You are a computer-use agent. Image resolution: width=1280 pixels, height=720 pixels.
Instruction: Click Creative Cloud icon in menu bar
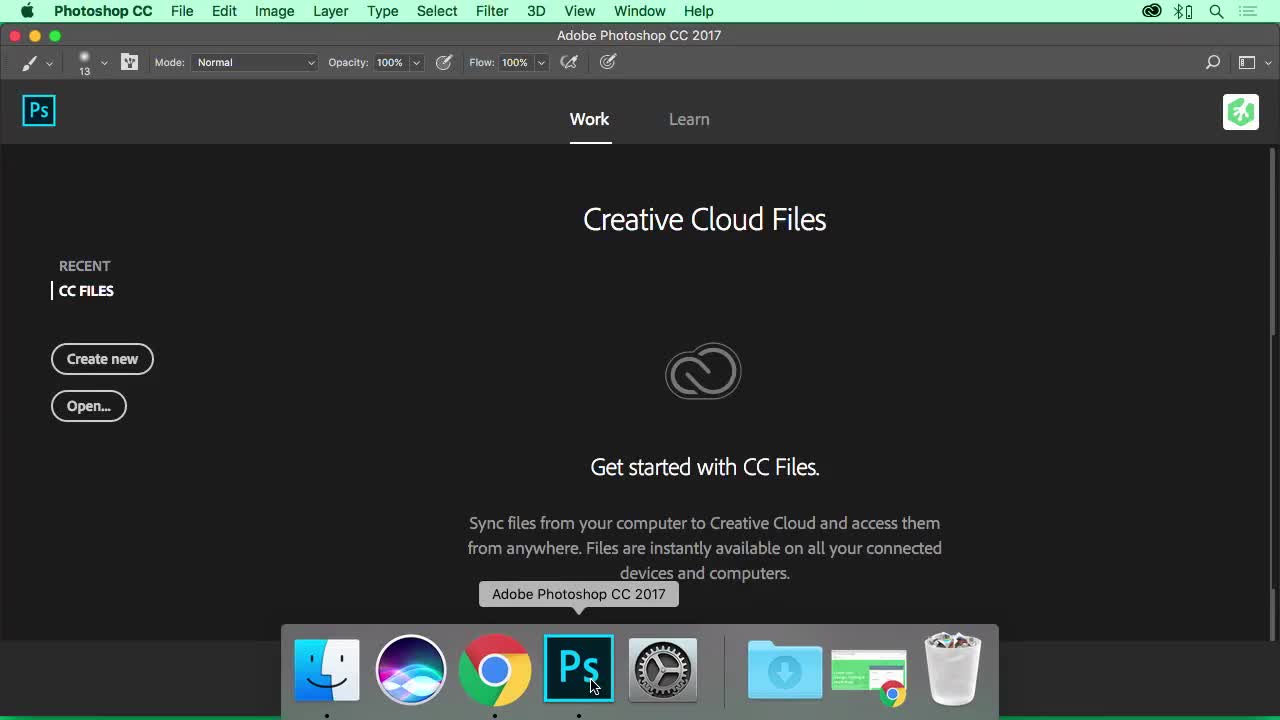tap(1152, 11)
